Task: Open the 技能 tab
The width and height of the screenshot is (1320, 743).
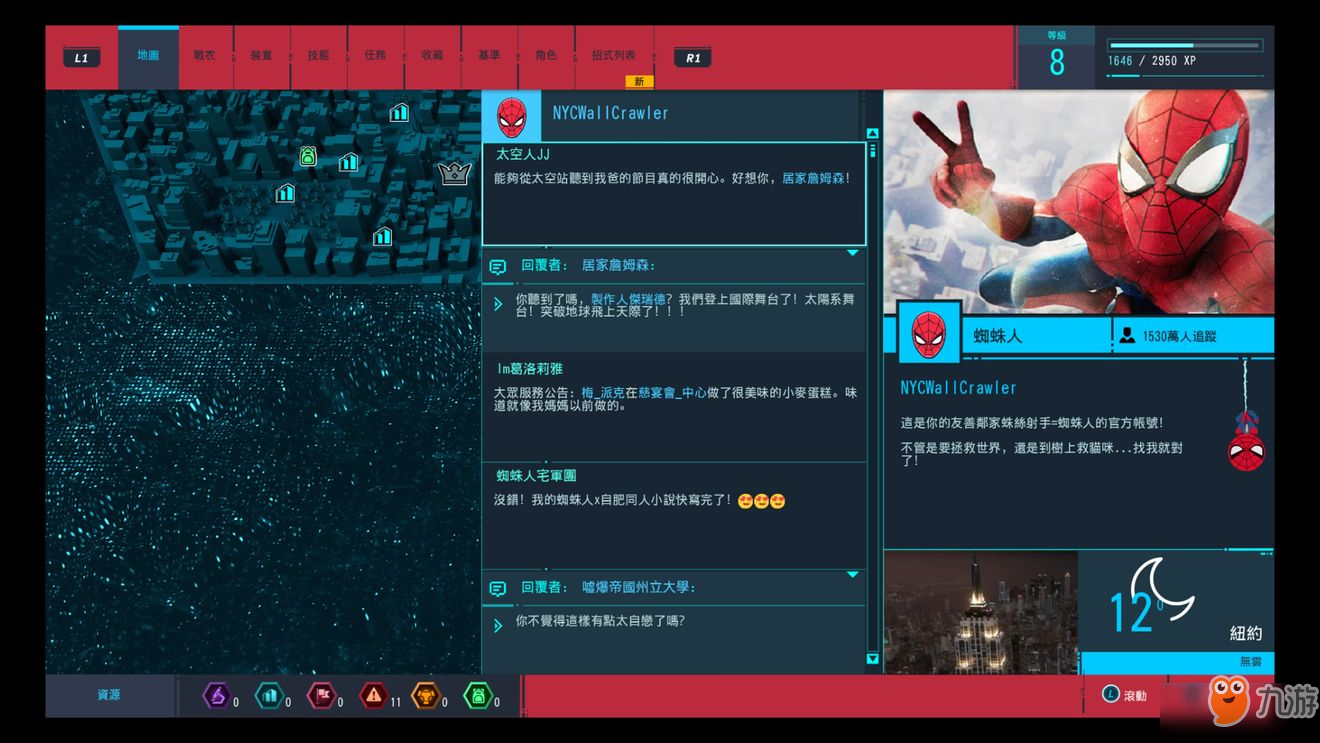Action: click(319, 56)
